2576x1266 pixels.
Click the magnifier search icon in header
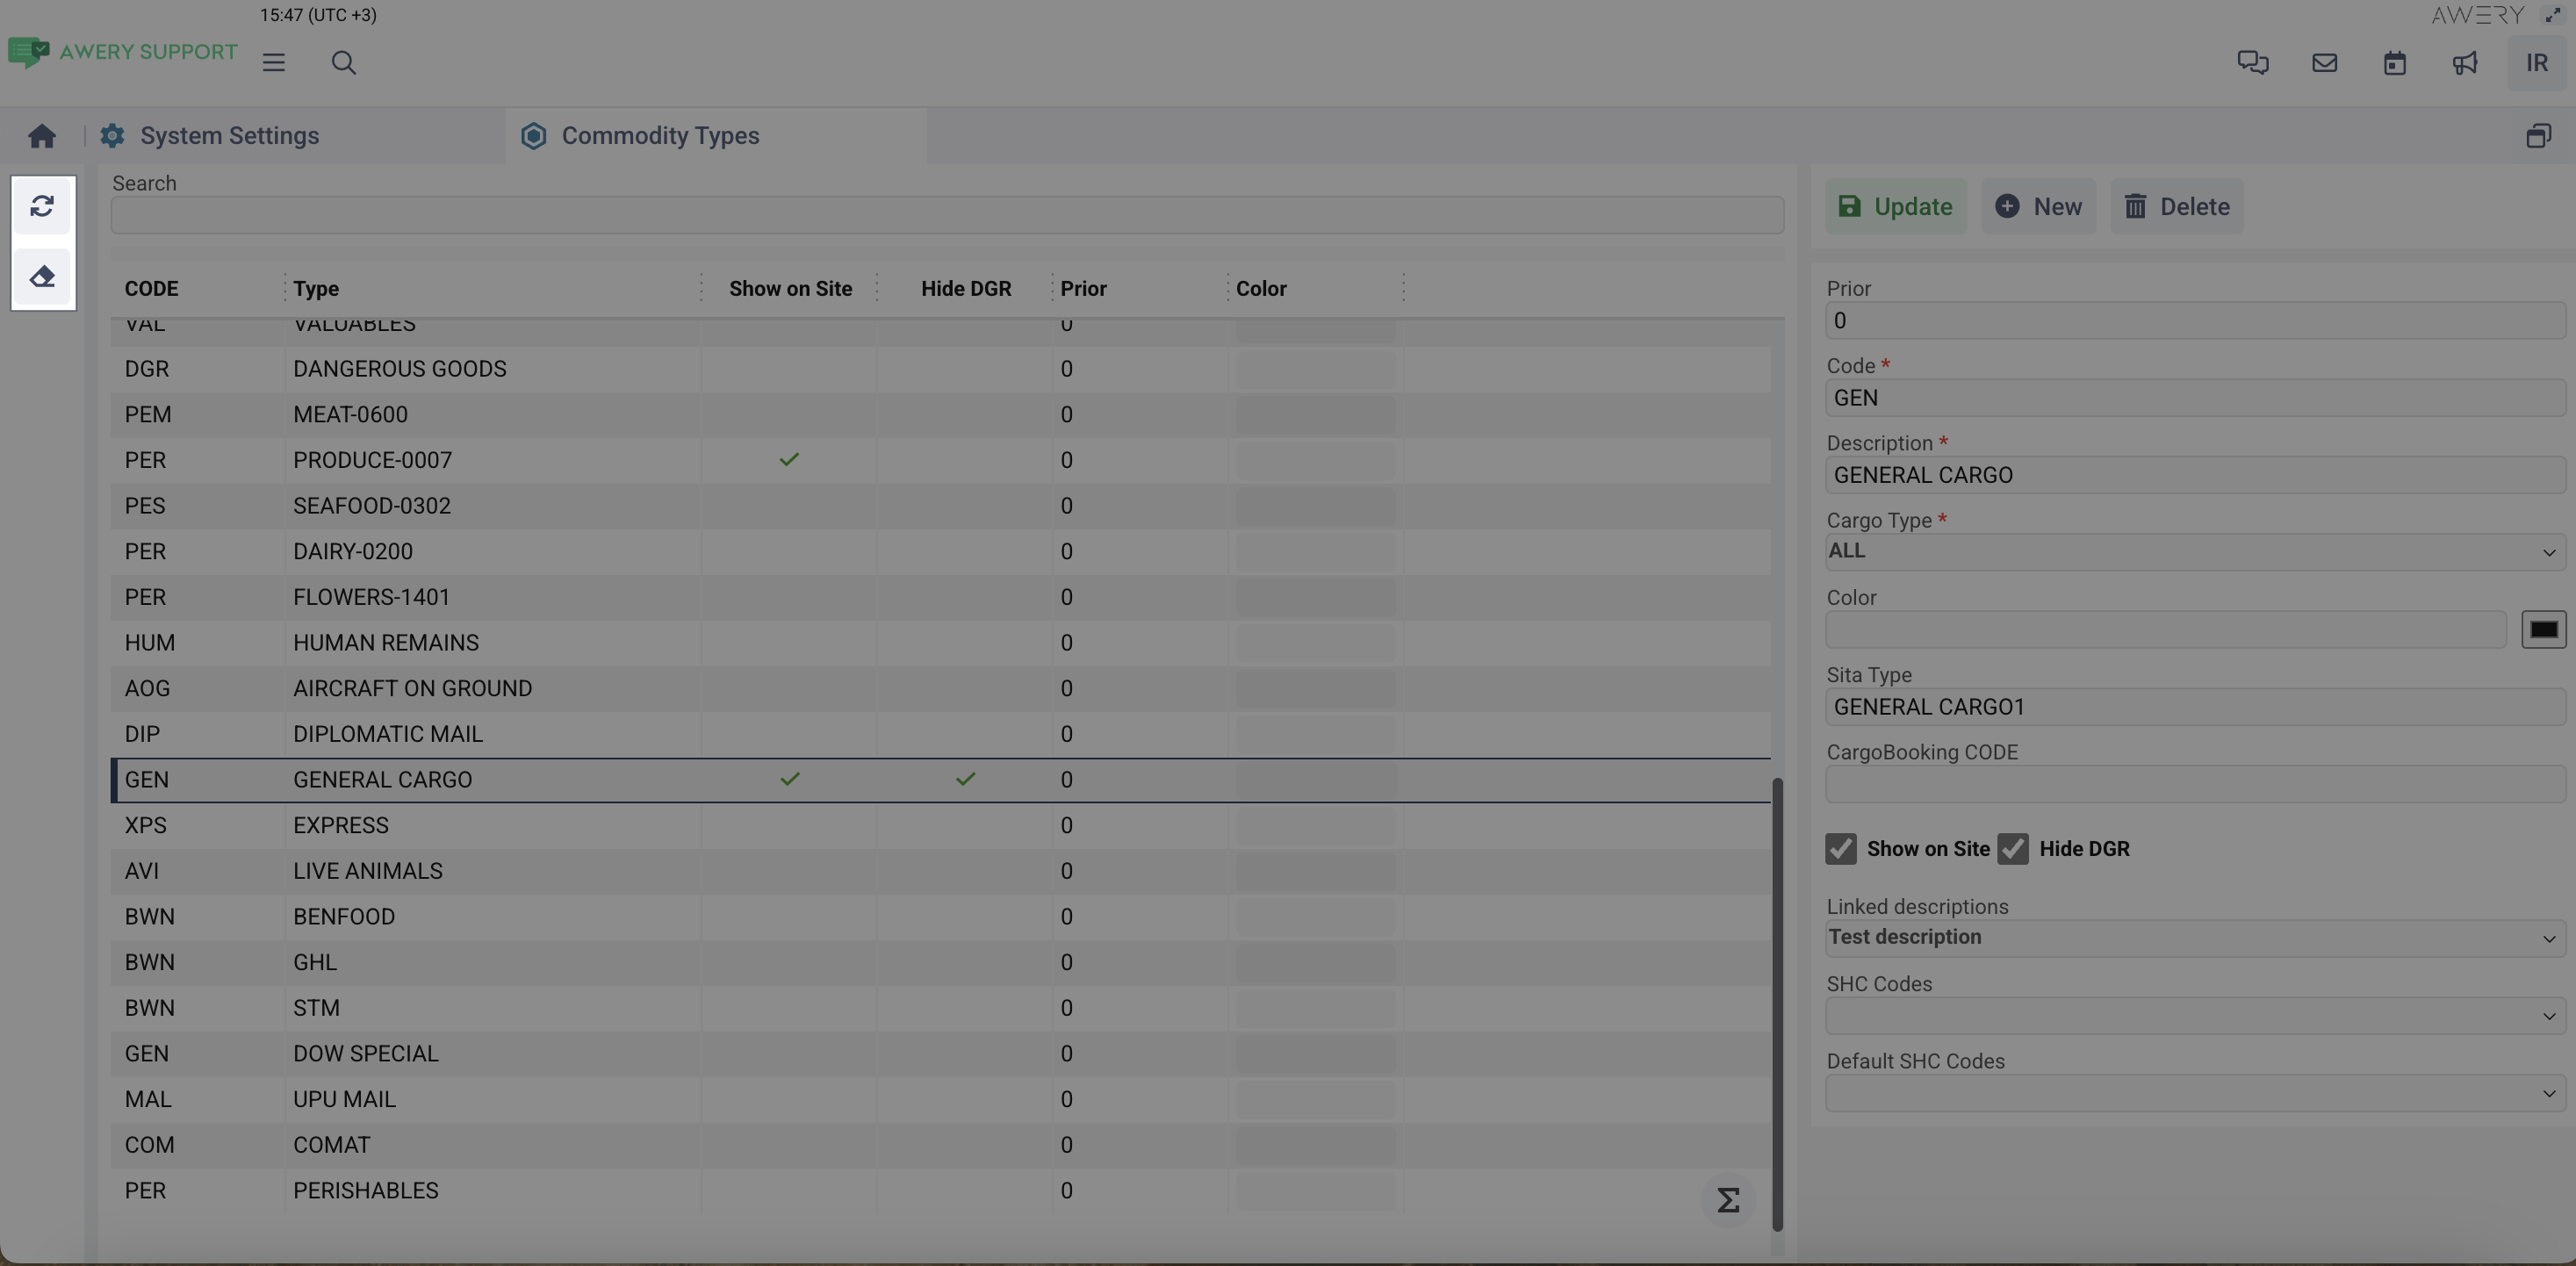pyautogui.click(x=343, y=63)
